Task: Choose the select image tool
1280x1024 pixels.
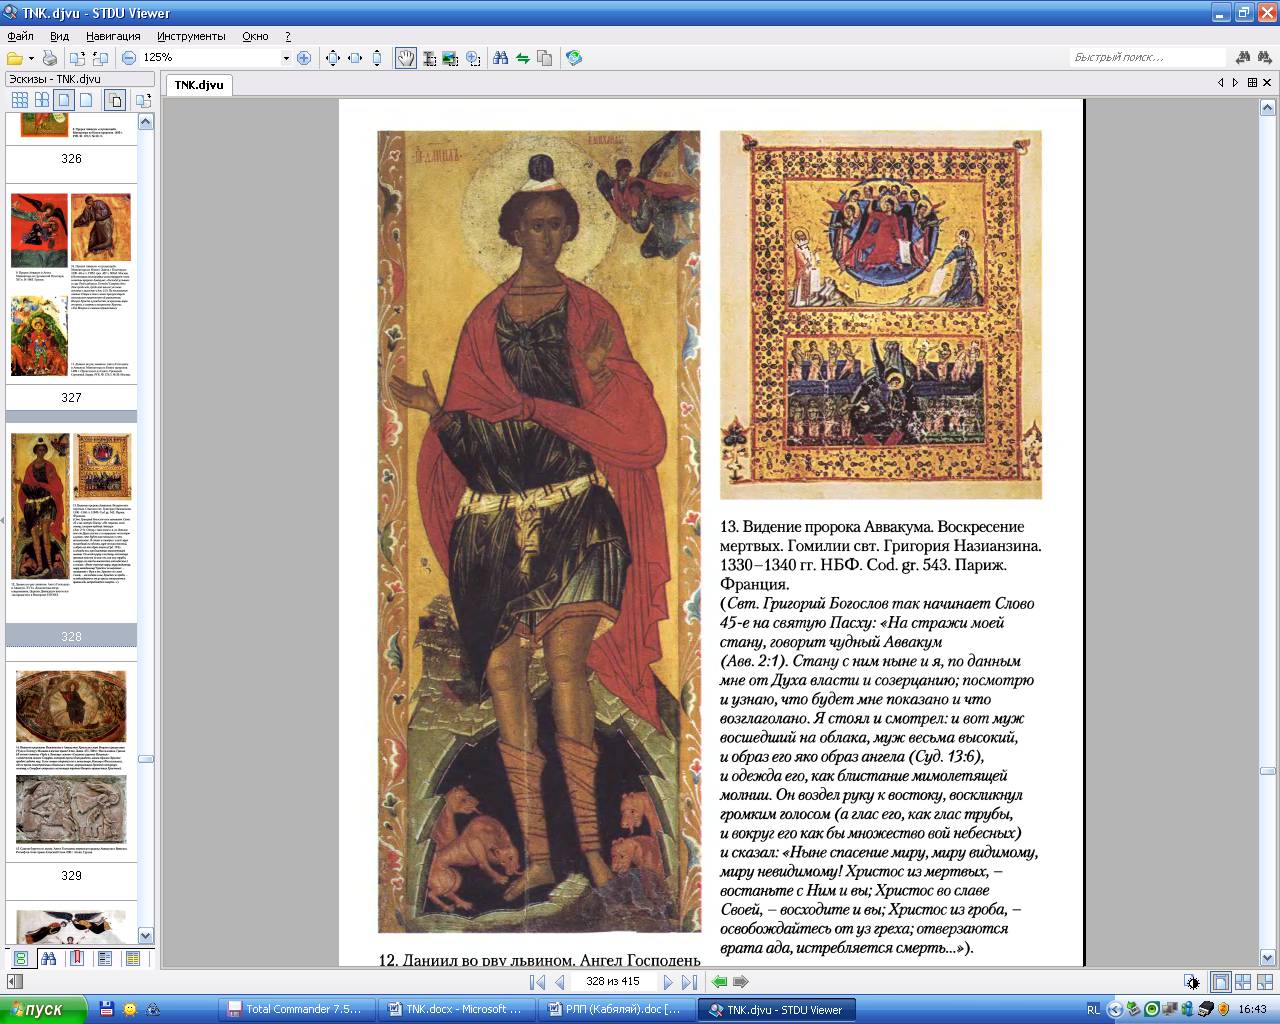Action: click(x=450, y=58)
